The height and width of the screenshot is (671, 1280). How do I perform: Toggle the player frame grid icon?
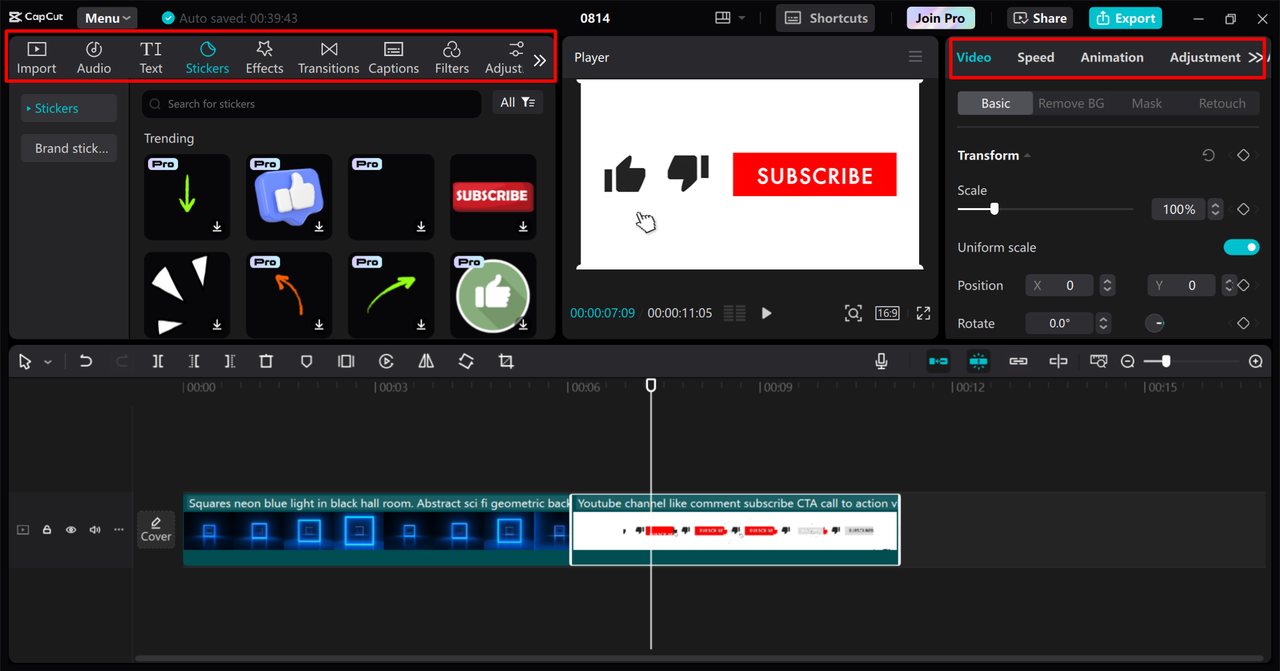(734, 313)
